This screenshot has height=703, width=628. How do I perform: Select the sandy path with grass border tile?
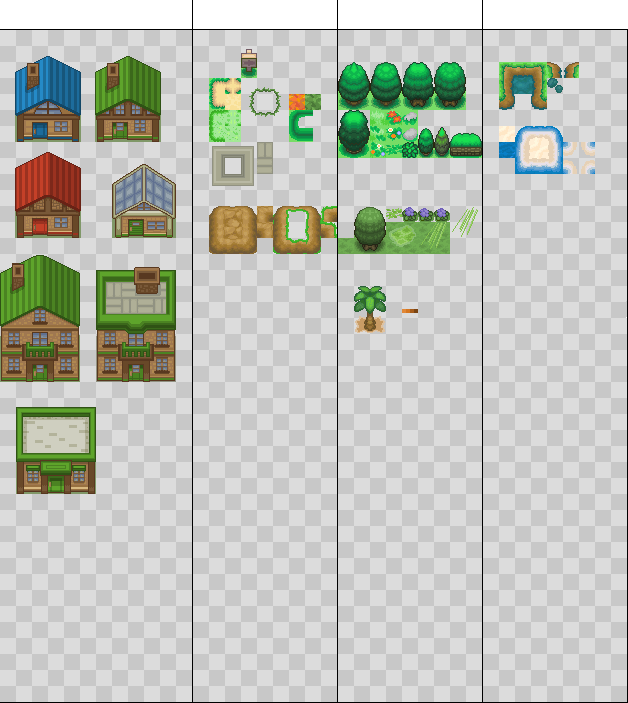pyautogui.click(x=225, y=94)
